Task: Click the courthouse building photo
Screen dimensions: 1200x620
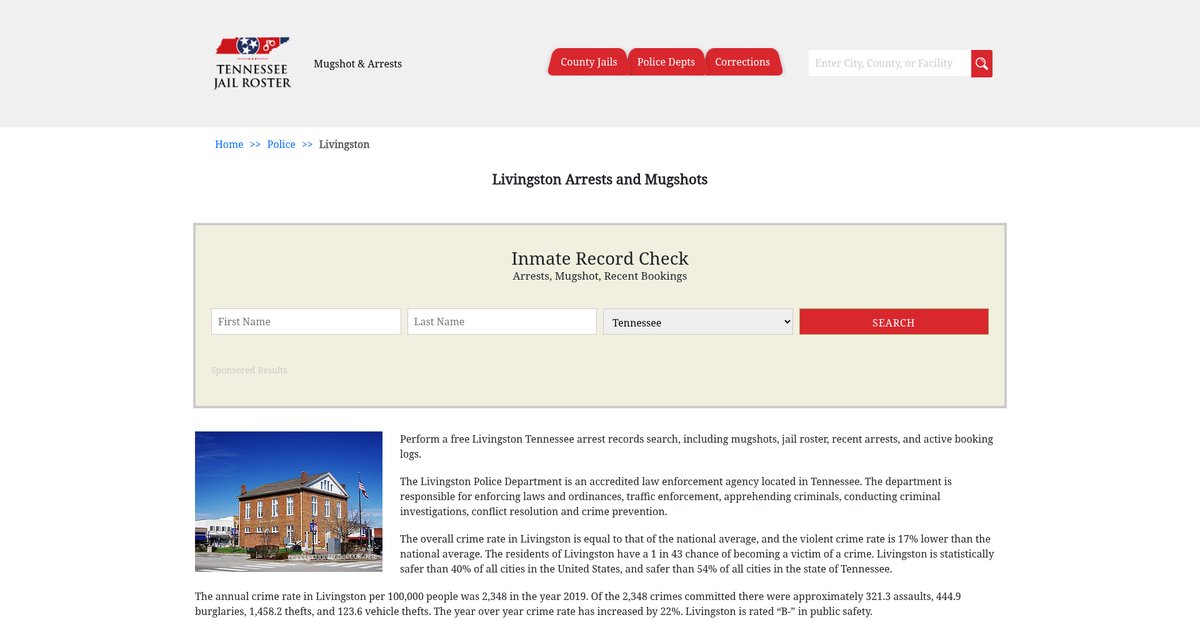Action: [x=289, y=501]
